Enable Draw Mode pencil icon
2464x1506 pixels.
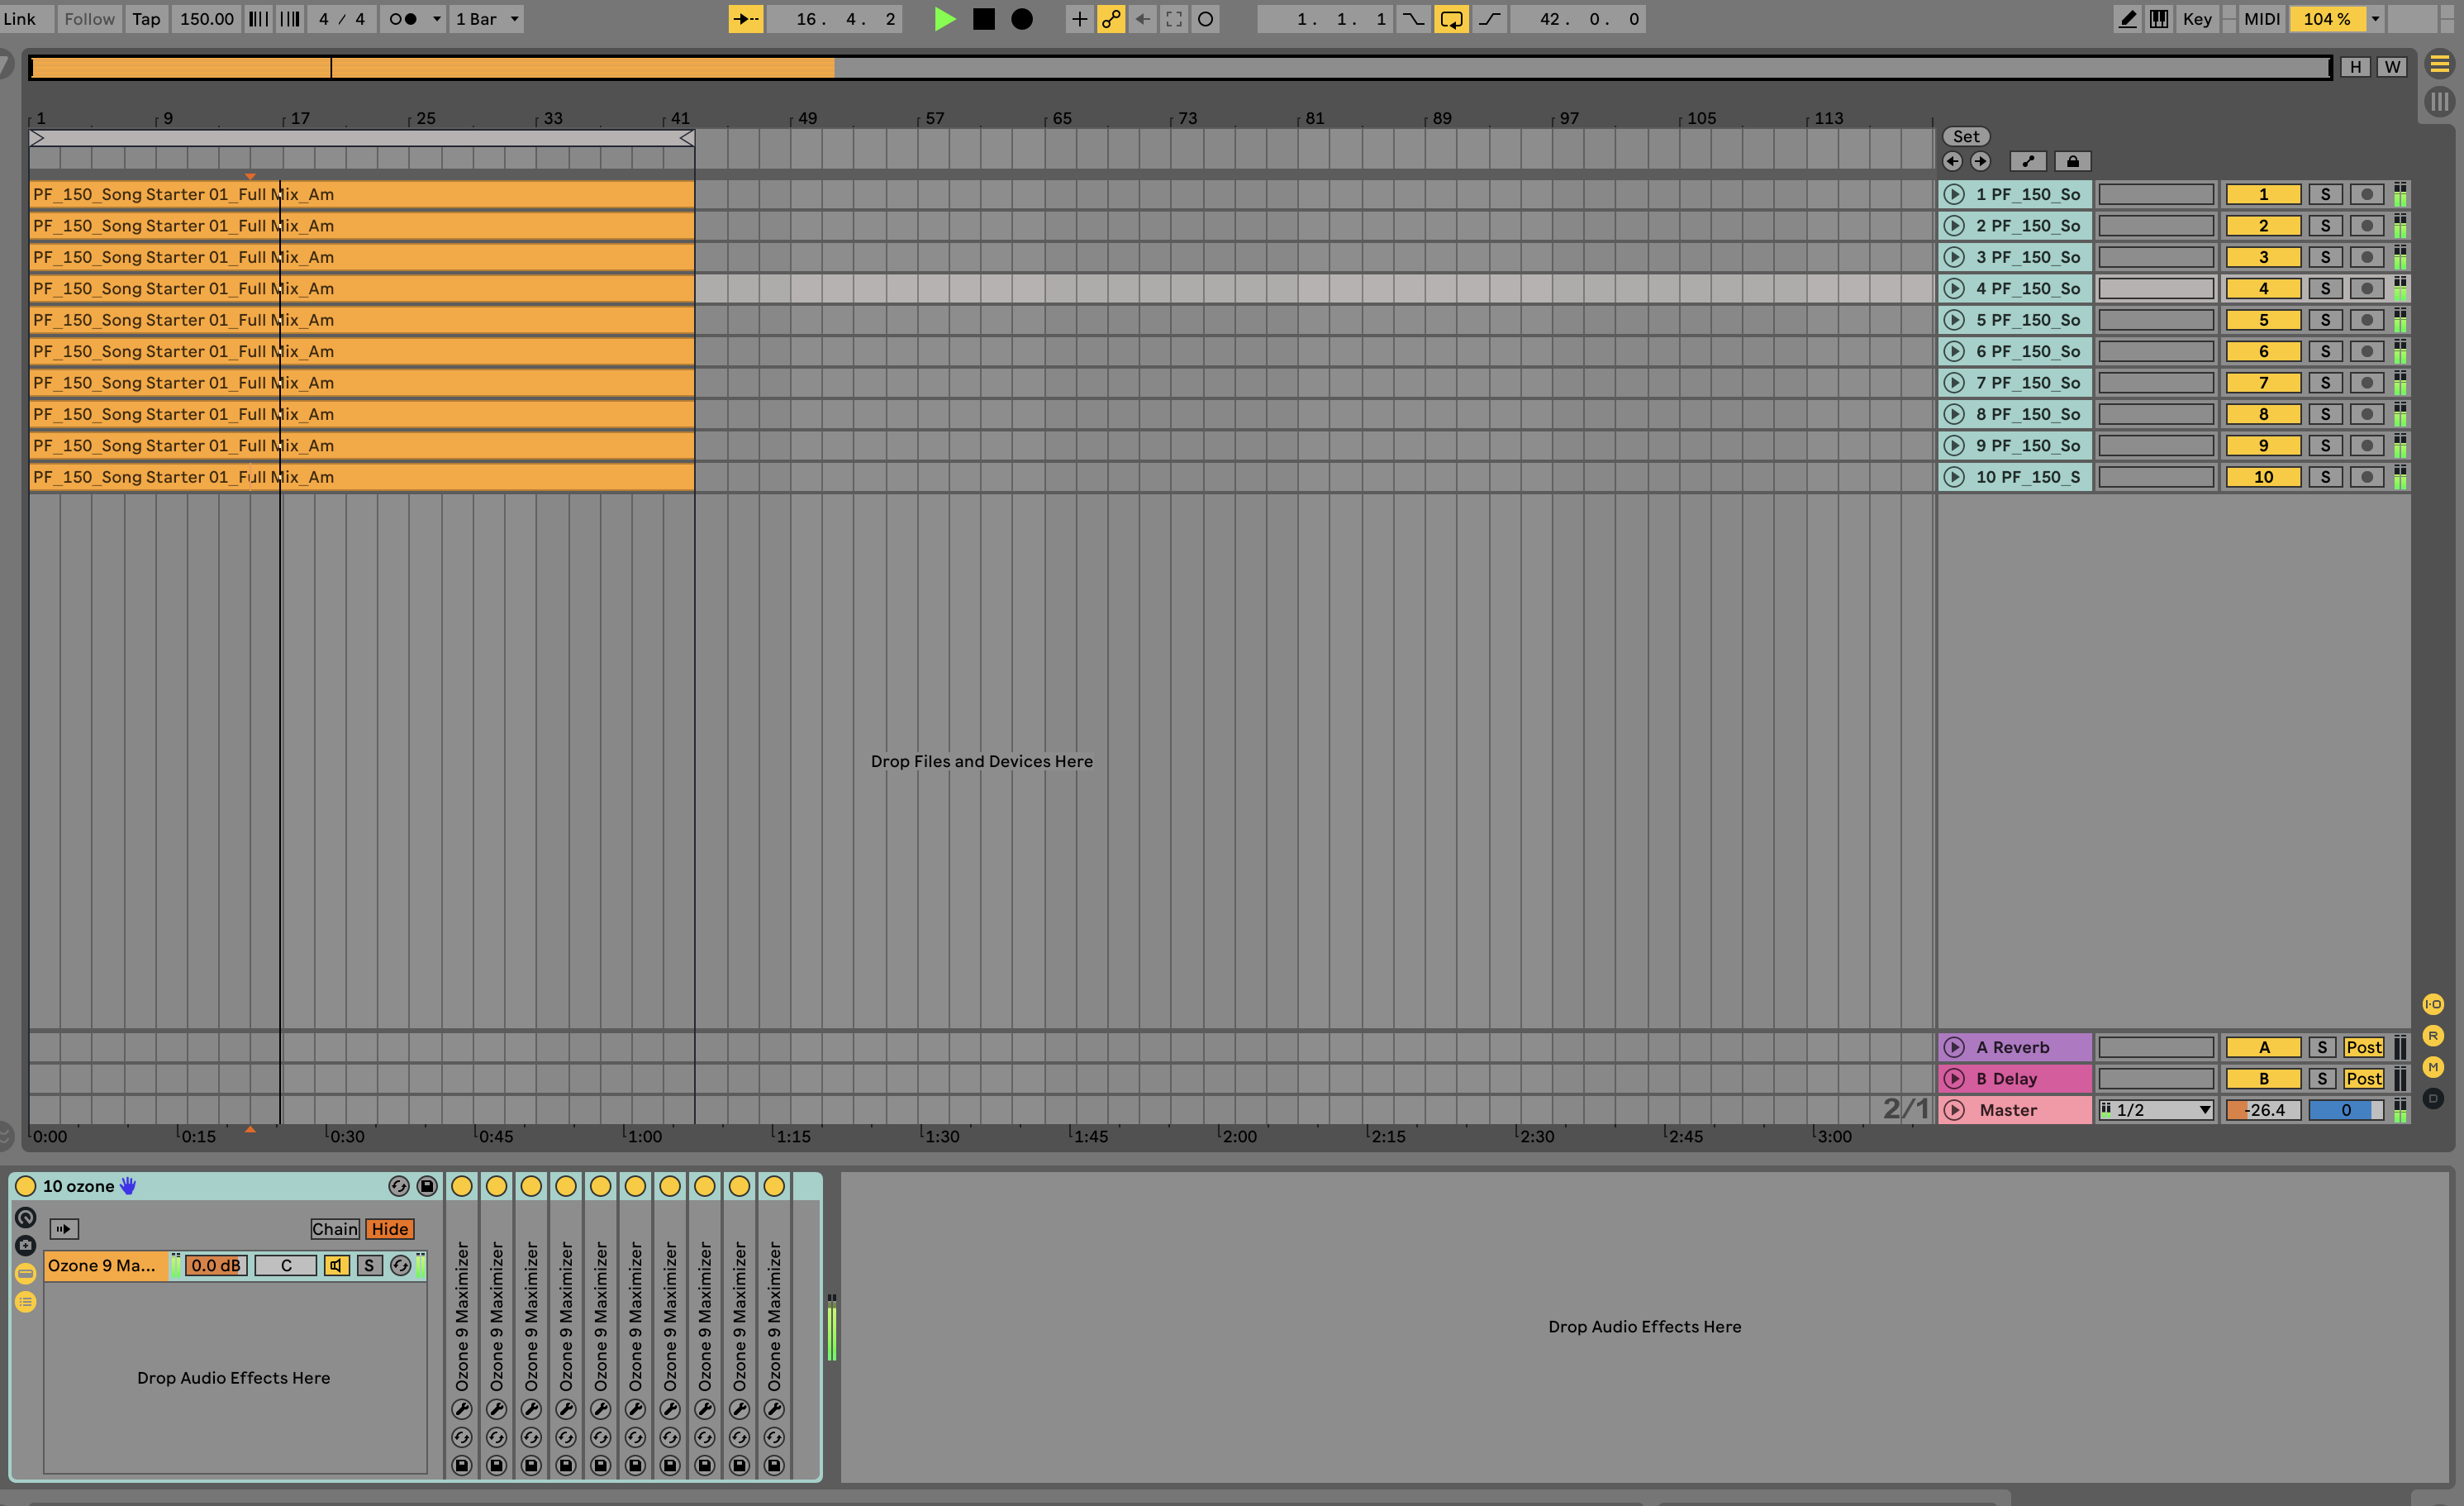[2127, 19]
